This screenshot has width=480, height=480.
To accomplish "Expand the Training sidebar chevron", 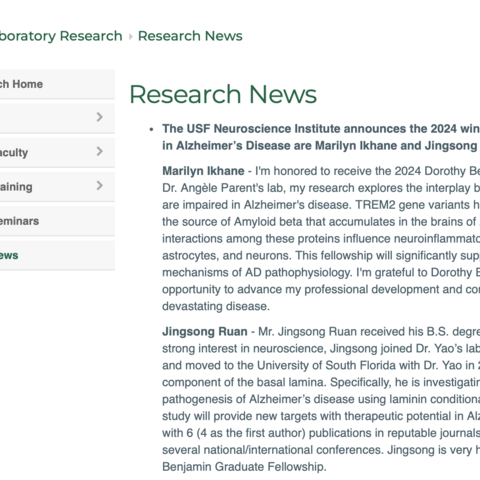I will tap(99, 186).
